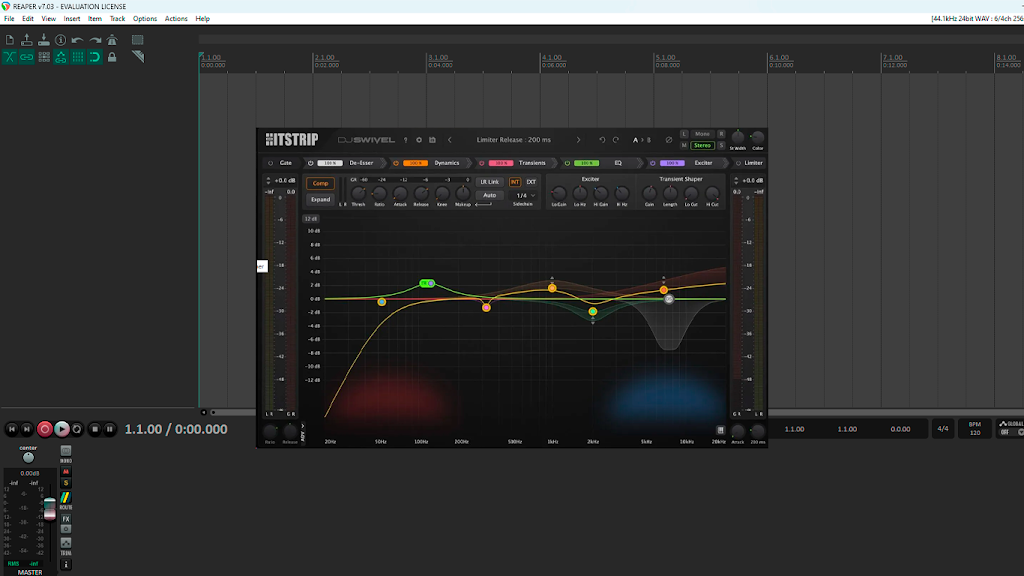Toggle envelope move with items icon
Image resolution: width=1024 pixels, height=576 pixels.
[61, 57]
